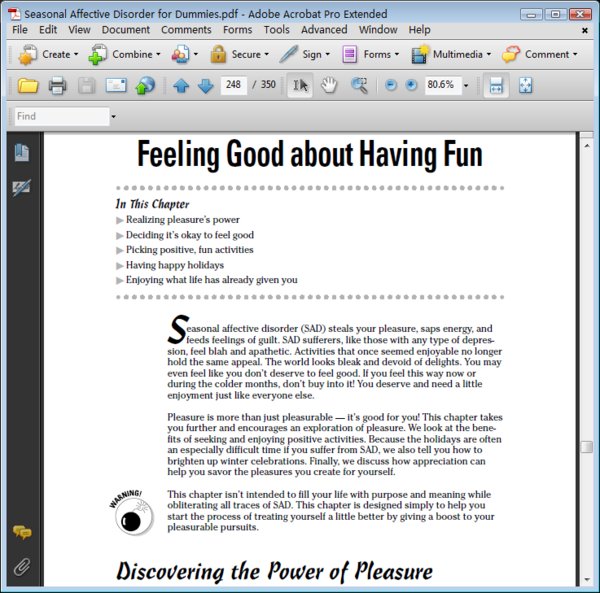The height and width of the screenshot is (593, 600).
Task: Open the View menu
Action: point(79,29)
